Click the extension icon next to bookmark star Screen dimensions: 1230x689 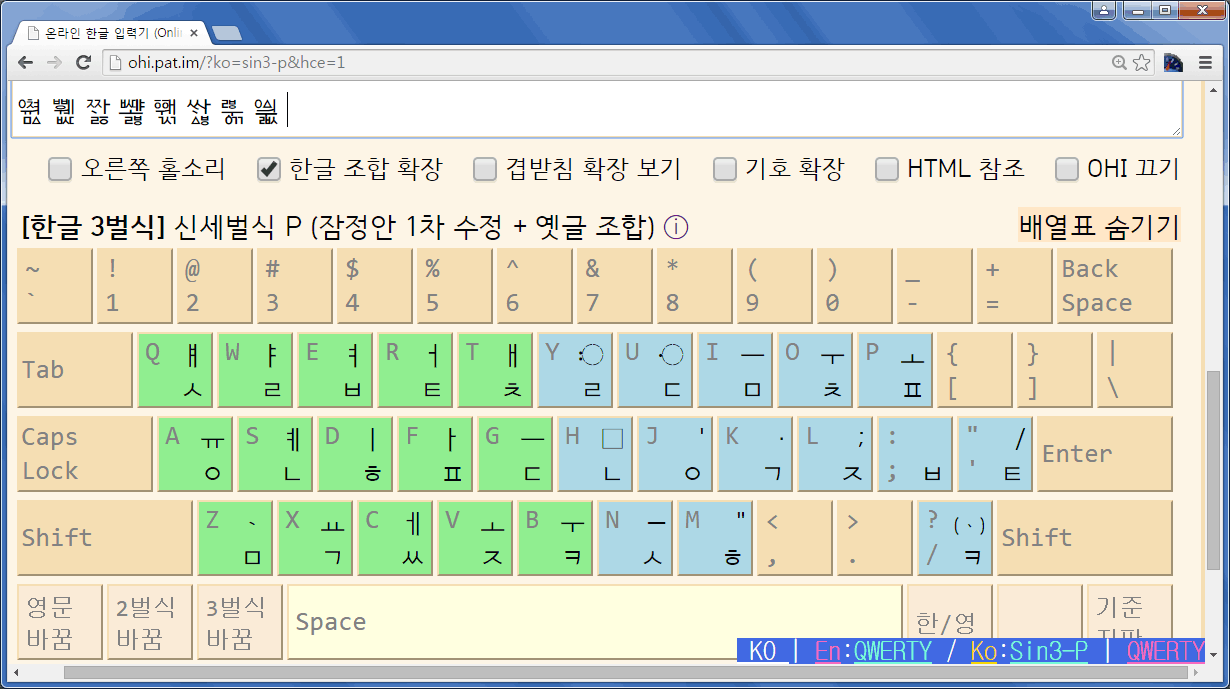(x=1173, y=63)
